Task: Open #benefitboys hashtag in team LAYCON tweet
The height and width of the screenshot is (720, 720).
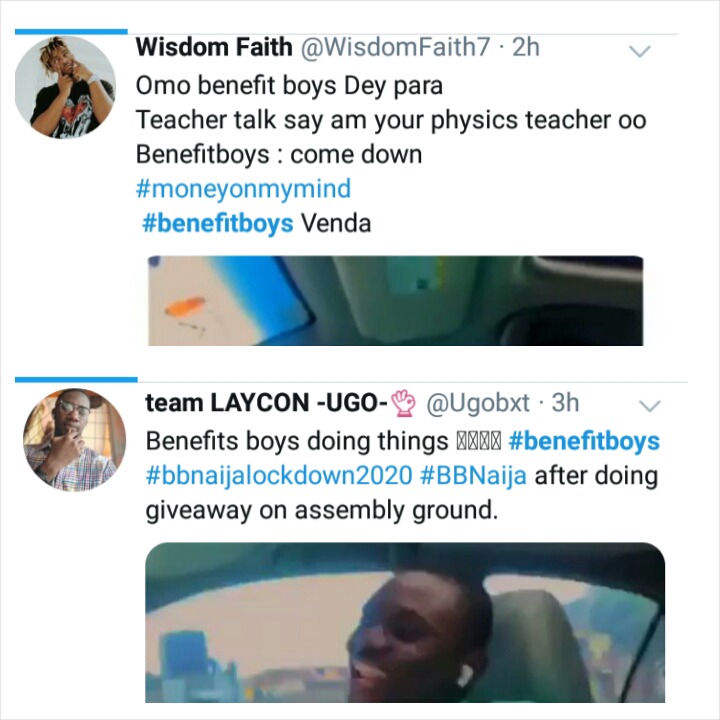Action: coord(584,441)
